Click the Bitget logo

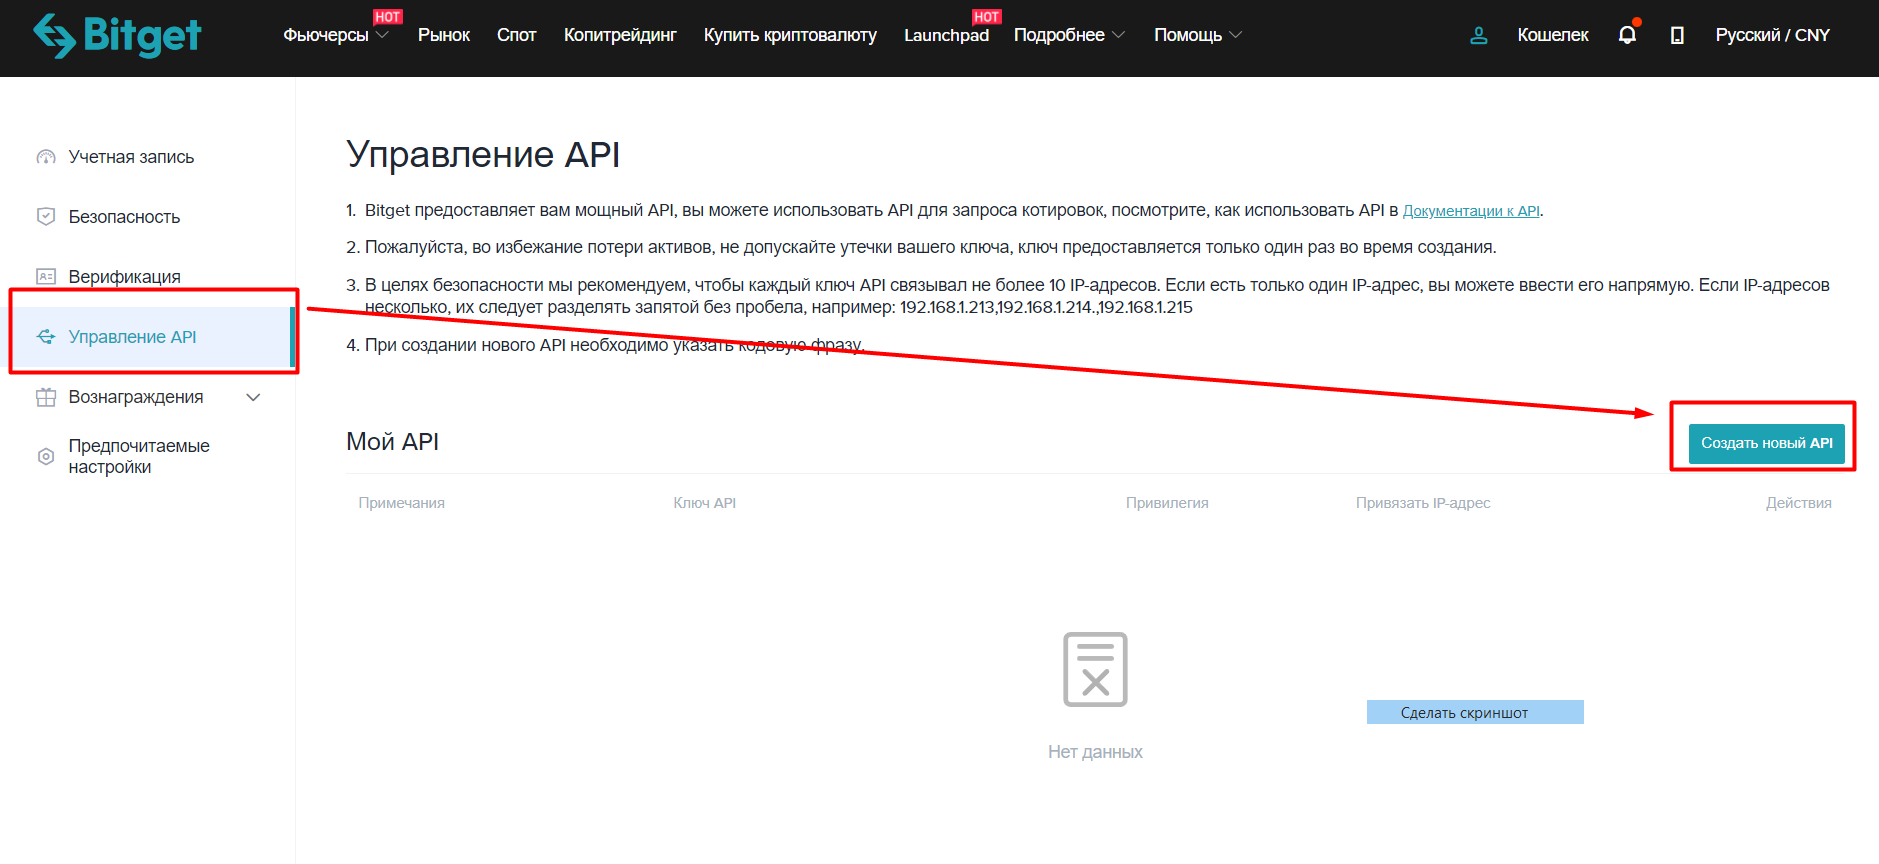pyautogui.click(x=117, y=36)
